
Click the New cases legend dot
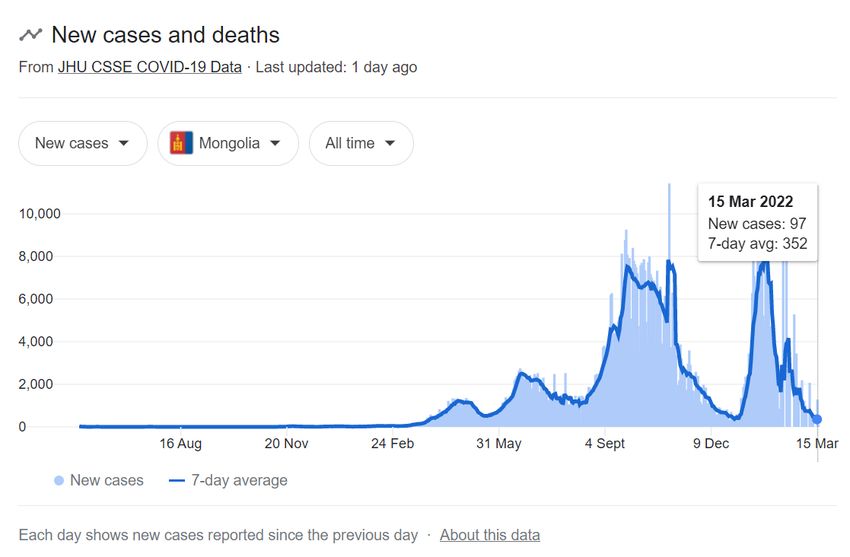pyautogui.click(x=59, y=481)
